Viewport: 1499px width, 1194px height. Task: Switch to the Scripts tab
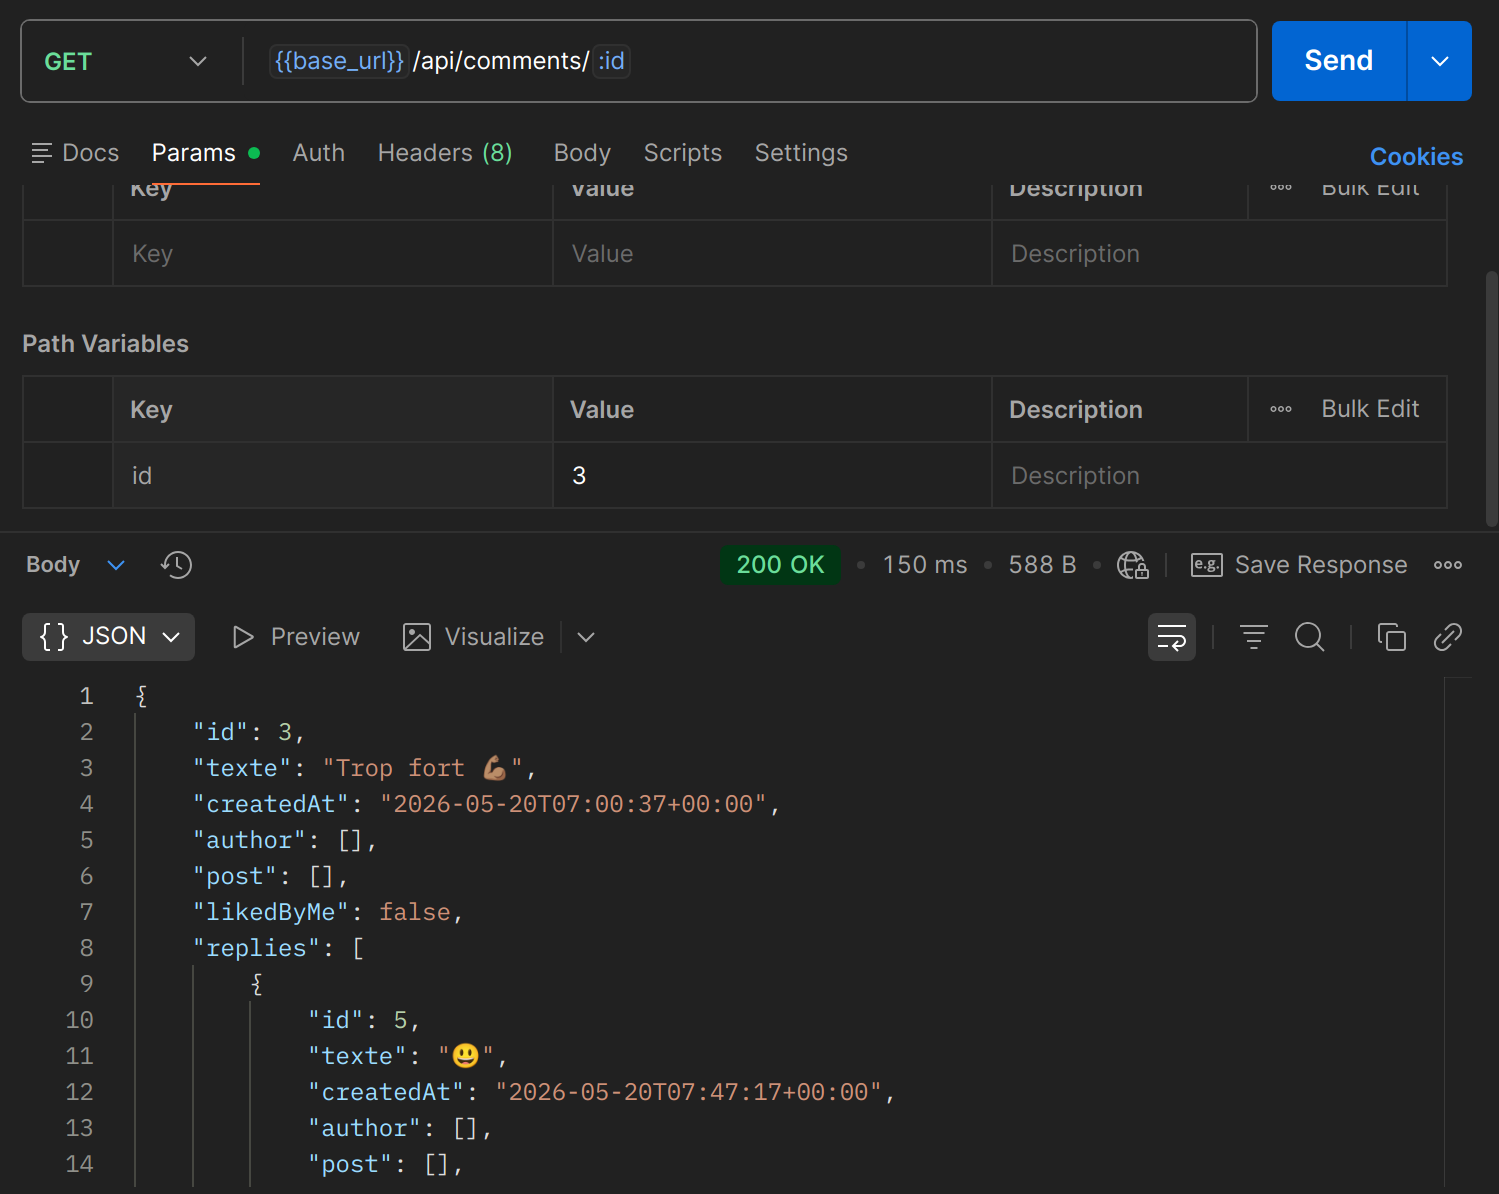[683, 153]
